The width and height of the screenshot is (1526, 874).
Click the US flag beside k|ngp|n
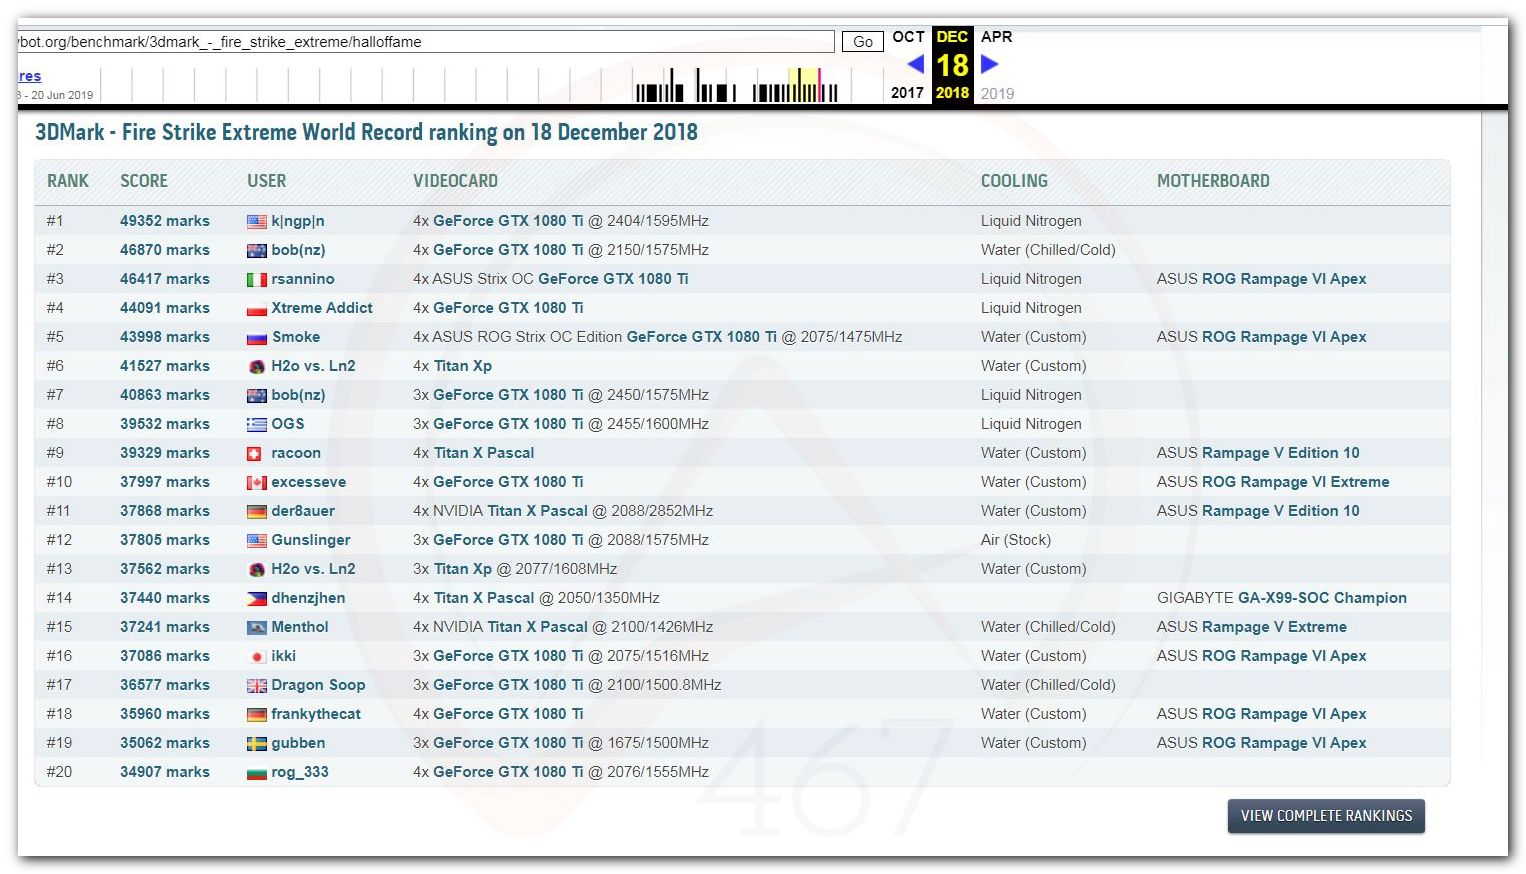257,222
